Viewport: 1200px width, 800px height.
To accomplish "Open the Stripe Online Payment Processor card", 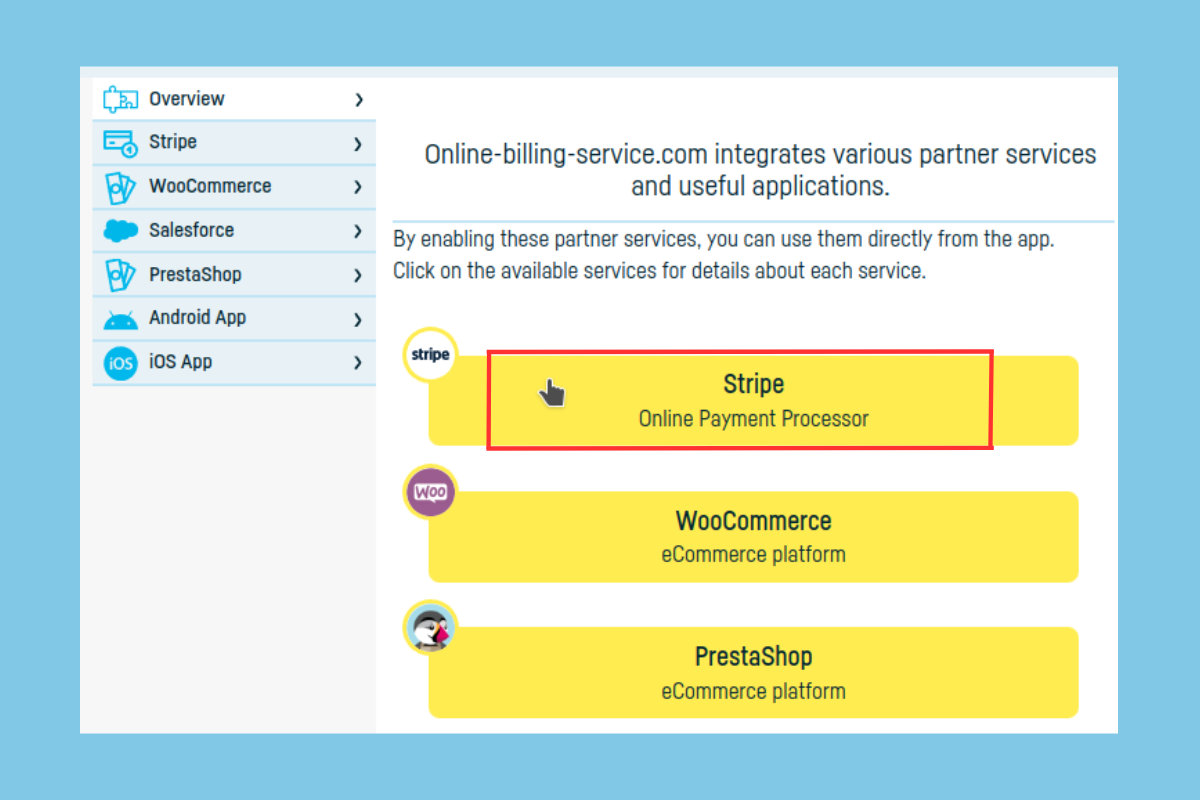I will tap(753, 400).
